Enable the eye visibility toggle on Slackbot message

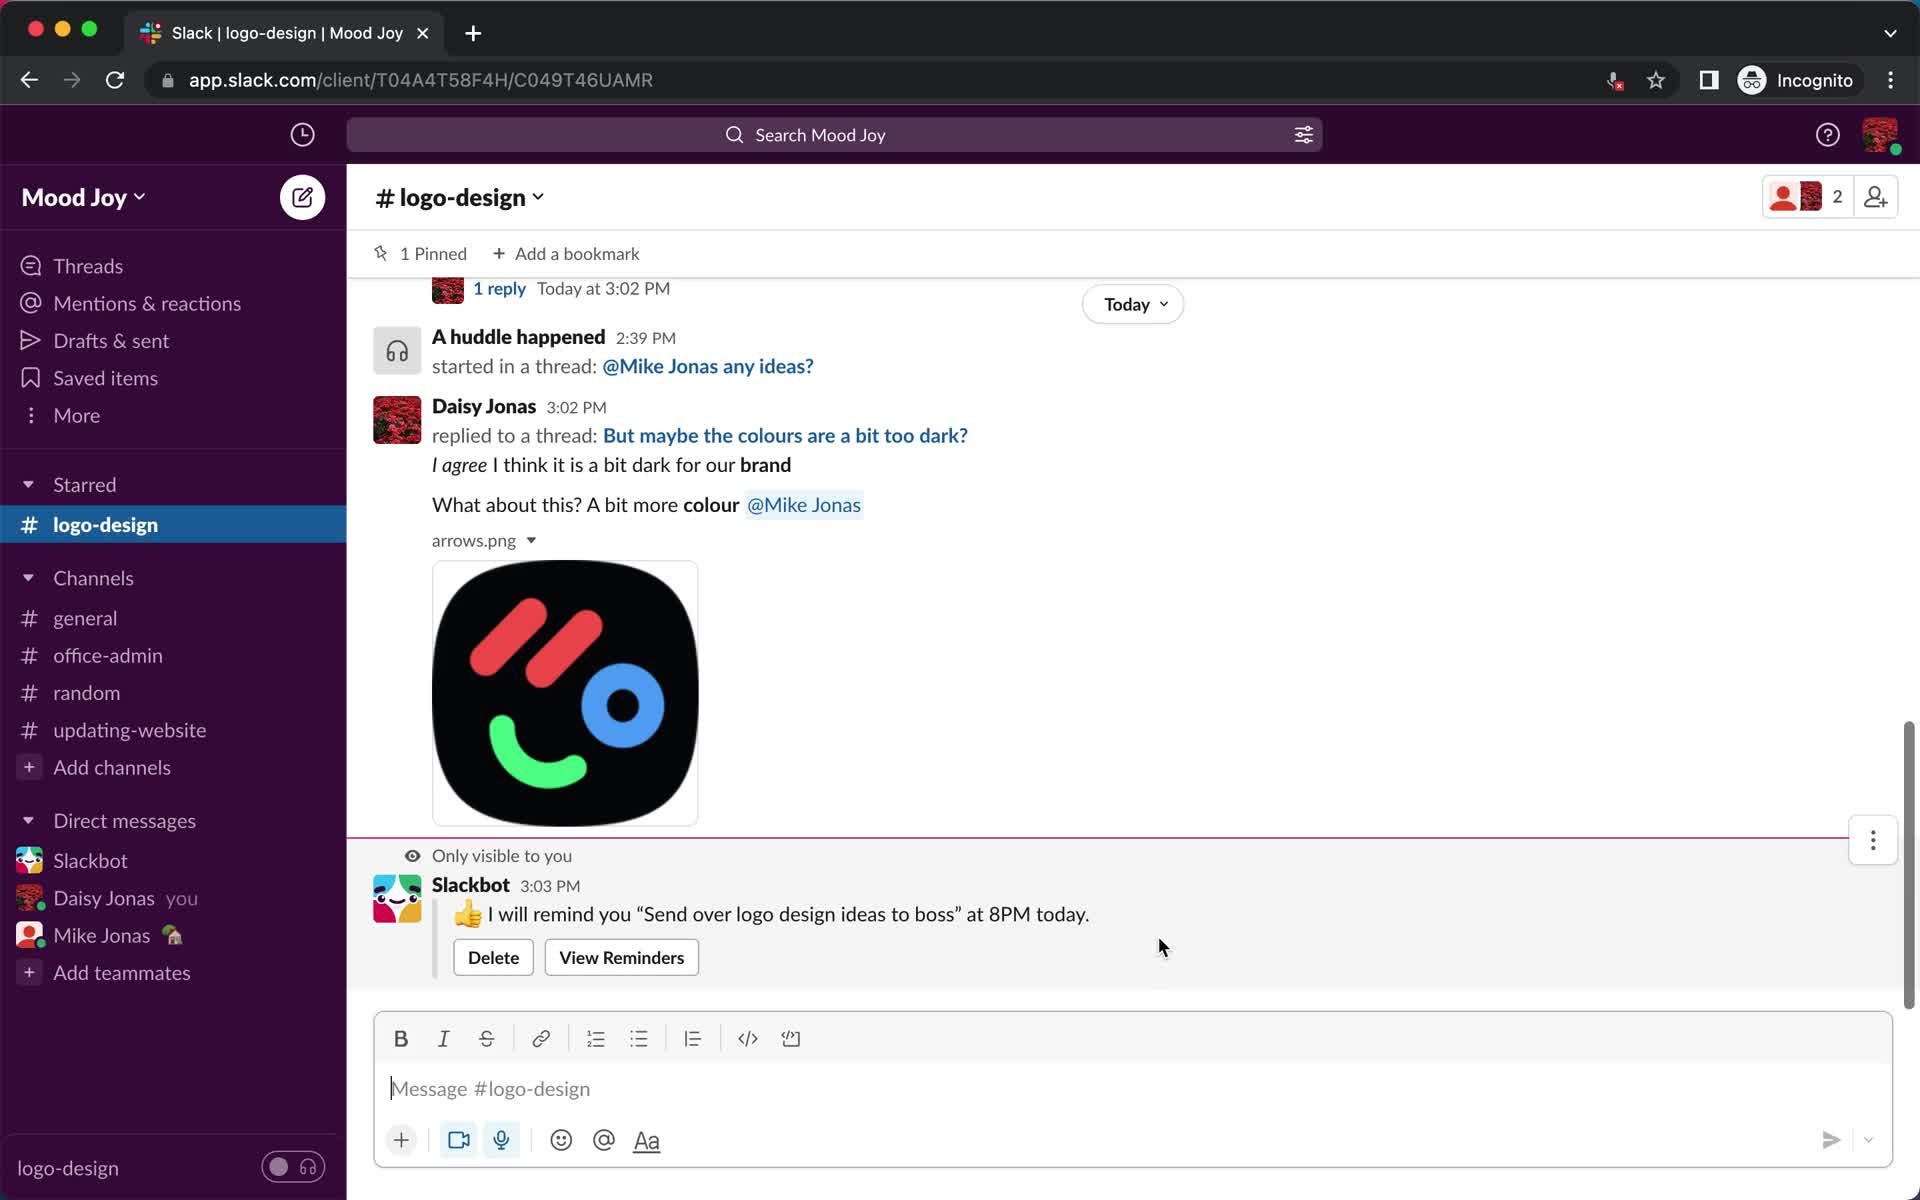click(x=412, y=854)
